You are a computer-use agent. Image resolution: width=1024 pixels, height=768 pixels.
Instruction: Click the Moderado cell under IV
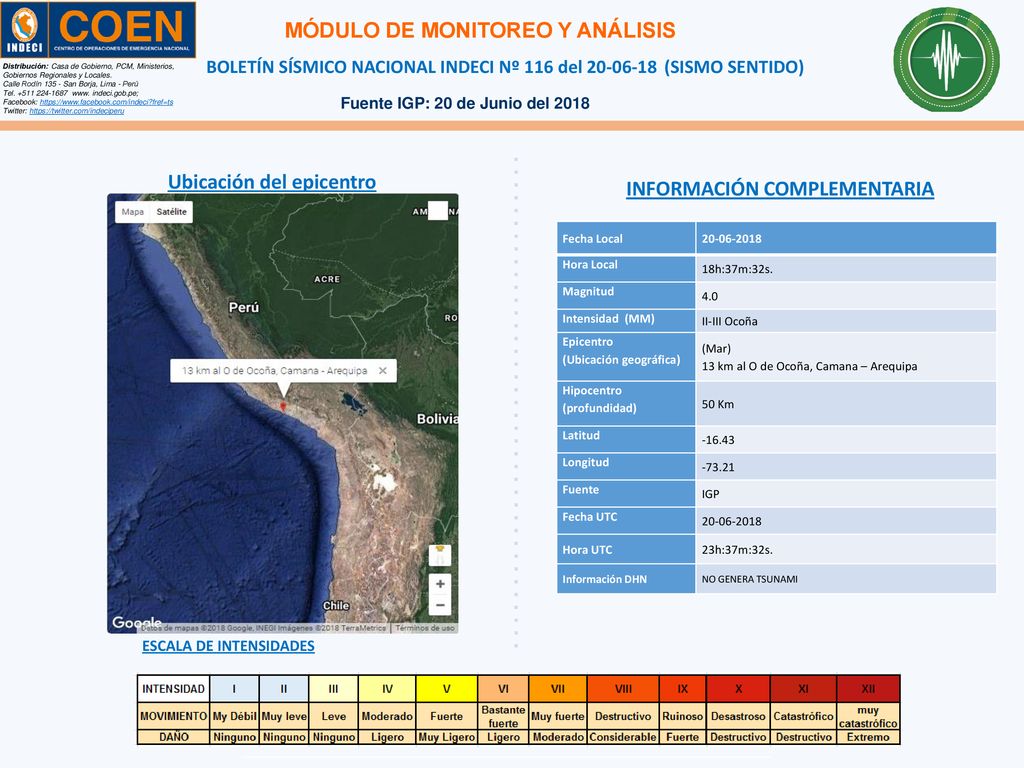click(387, 716)
